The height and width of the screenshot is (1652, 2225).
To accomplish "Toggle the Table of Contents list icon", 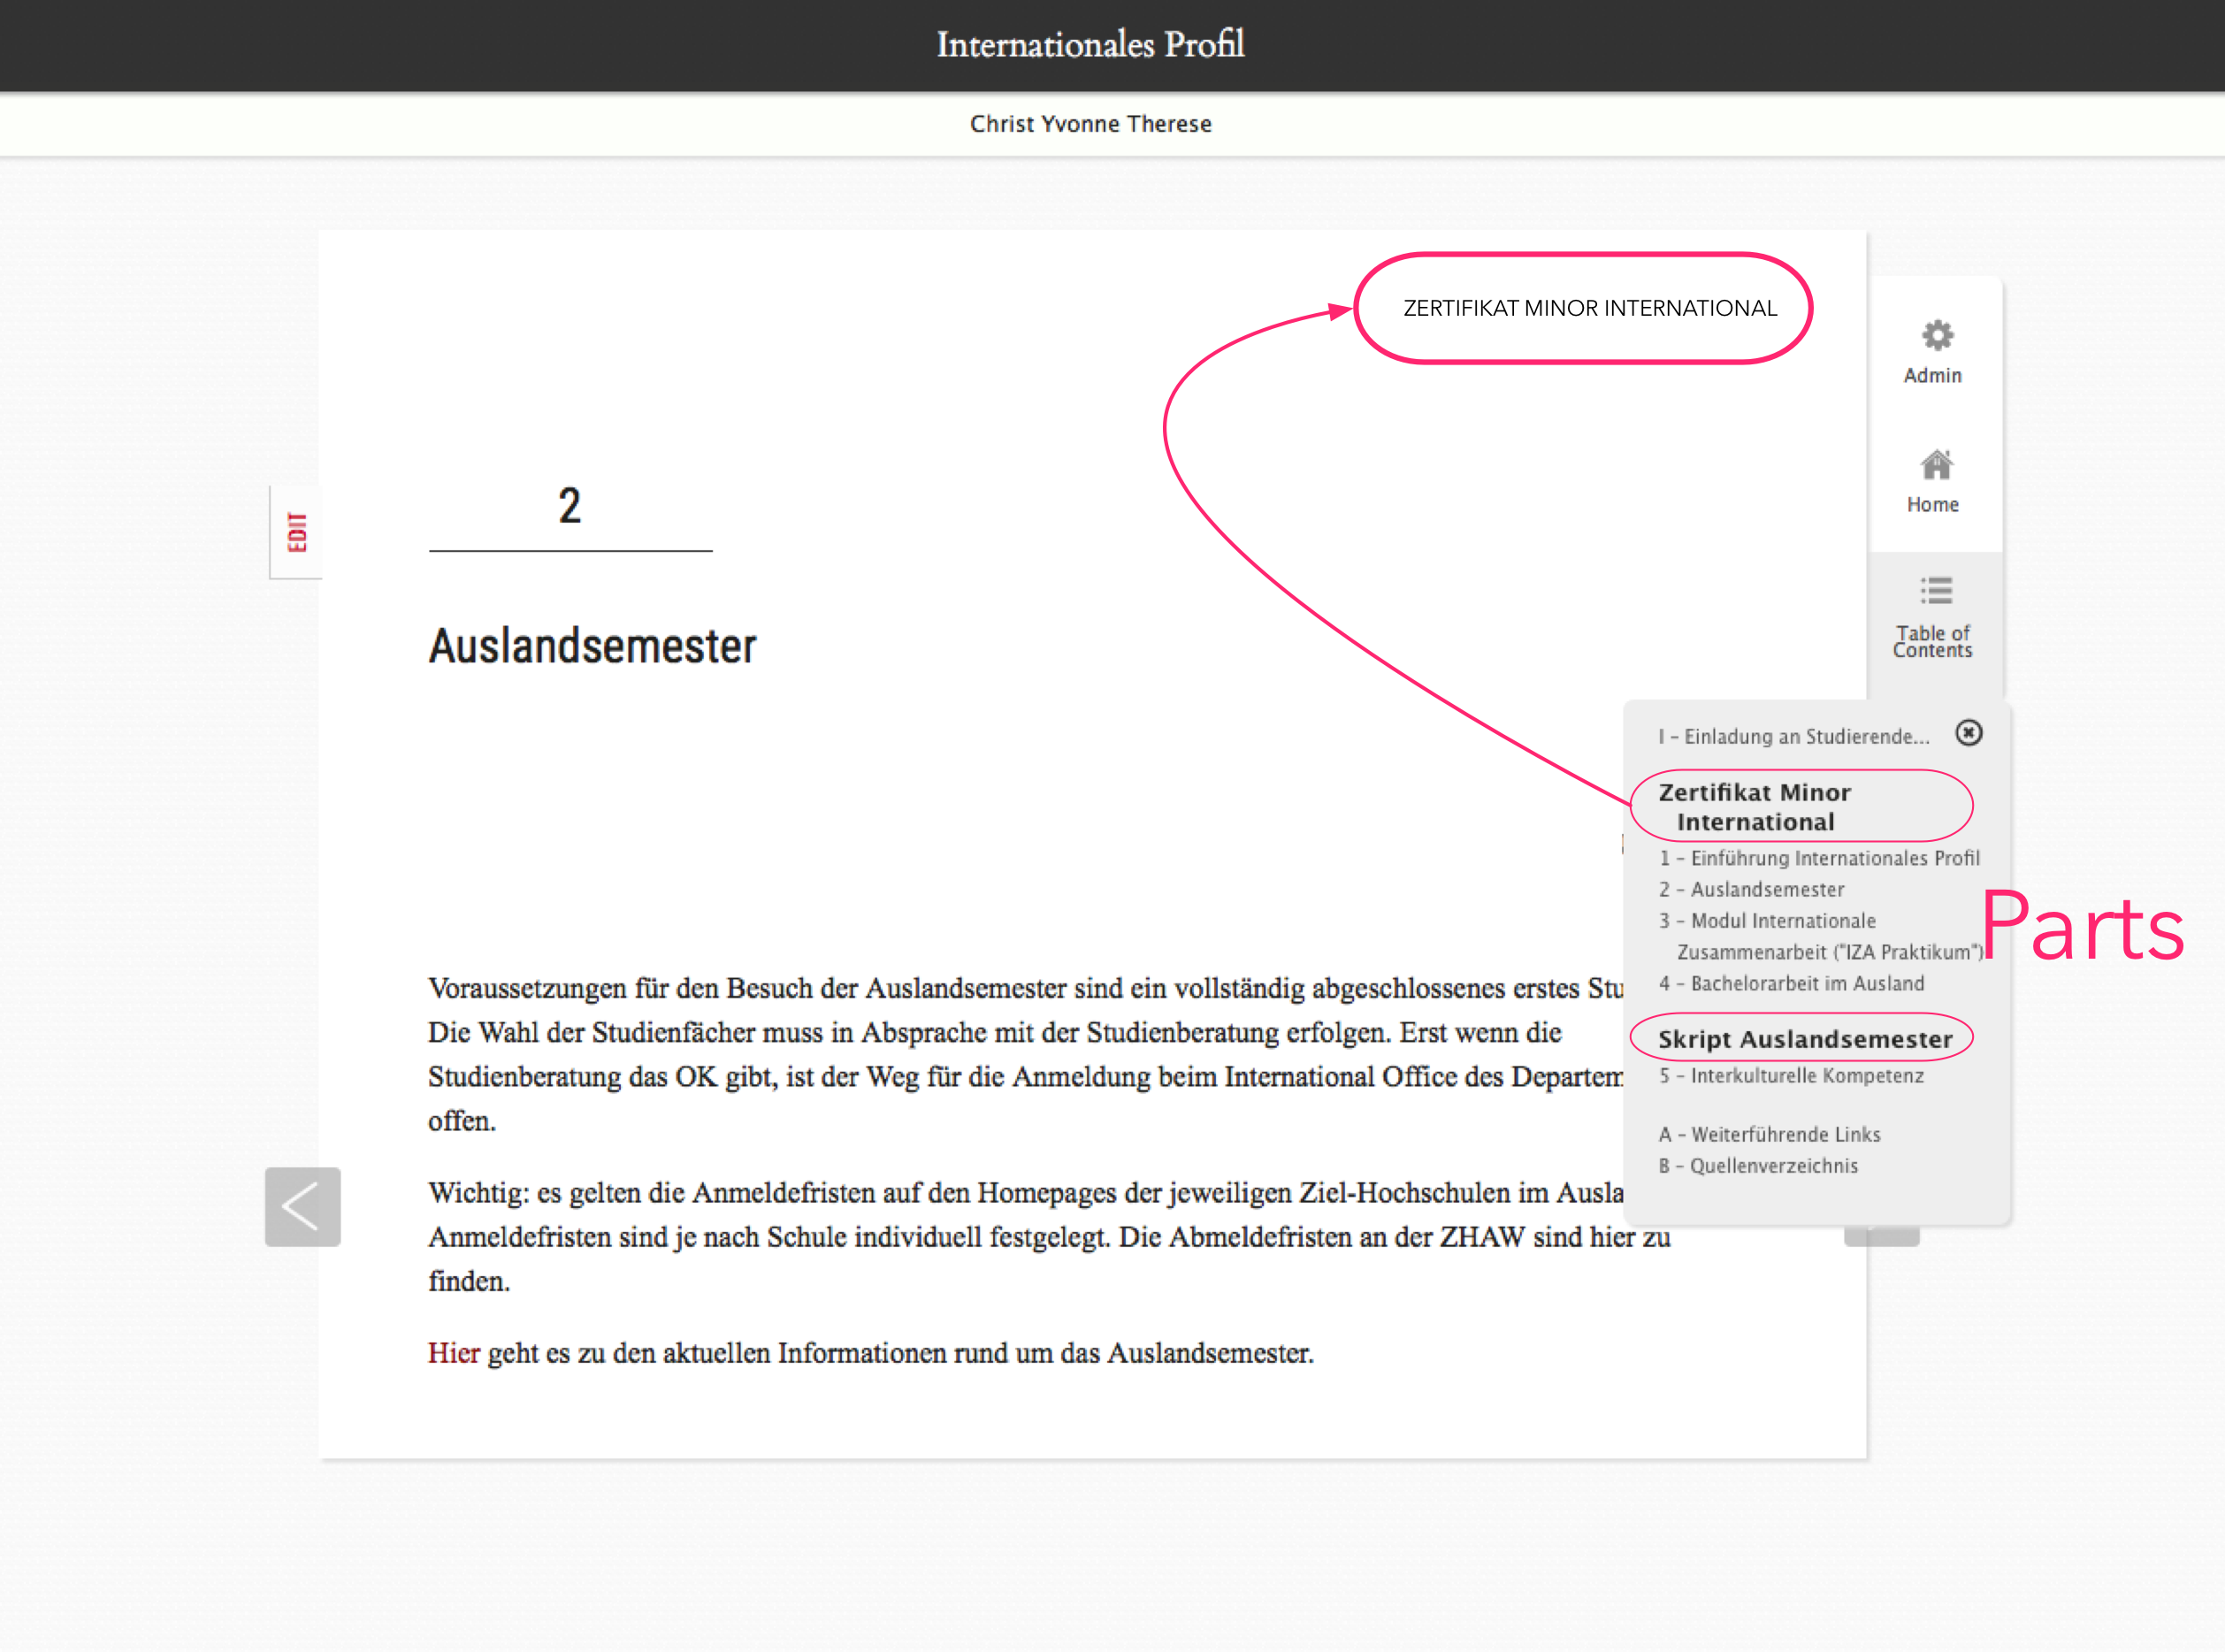I will coord(1936,590).
